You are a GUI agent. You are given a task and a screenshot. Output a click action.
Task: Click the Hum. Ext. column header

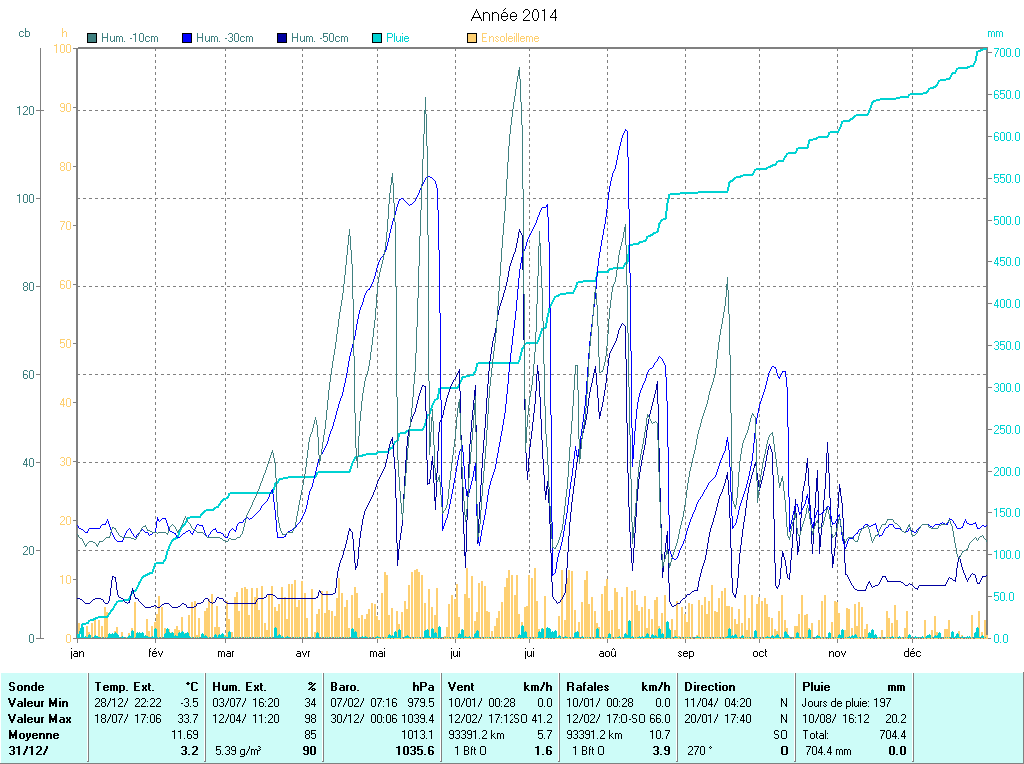coord(238,687)
